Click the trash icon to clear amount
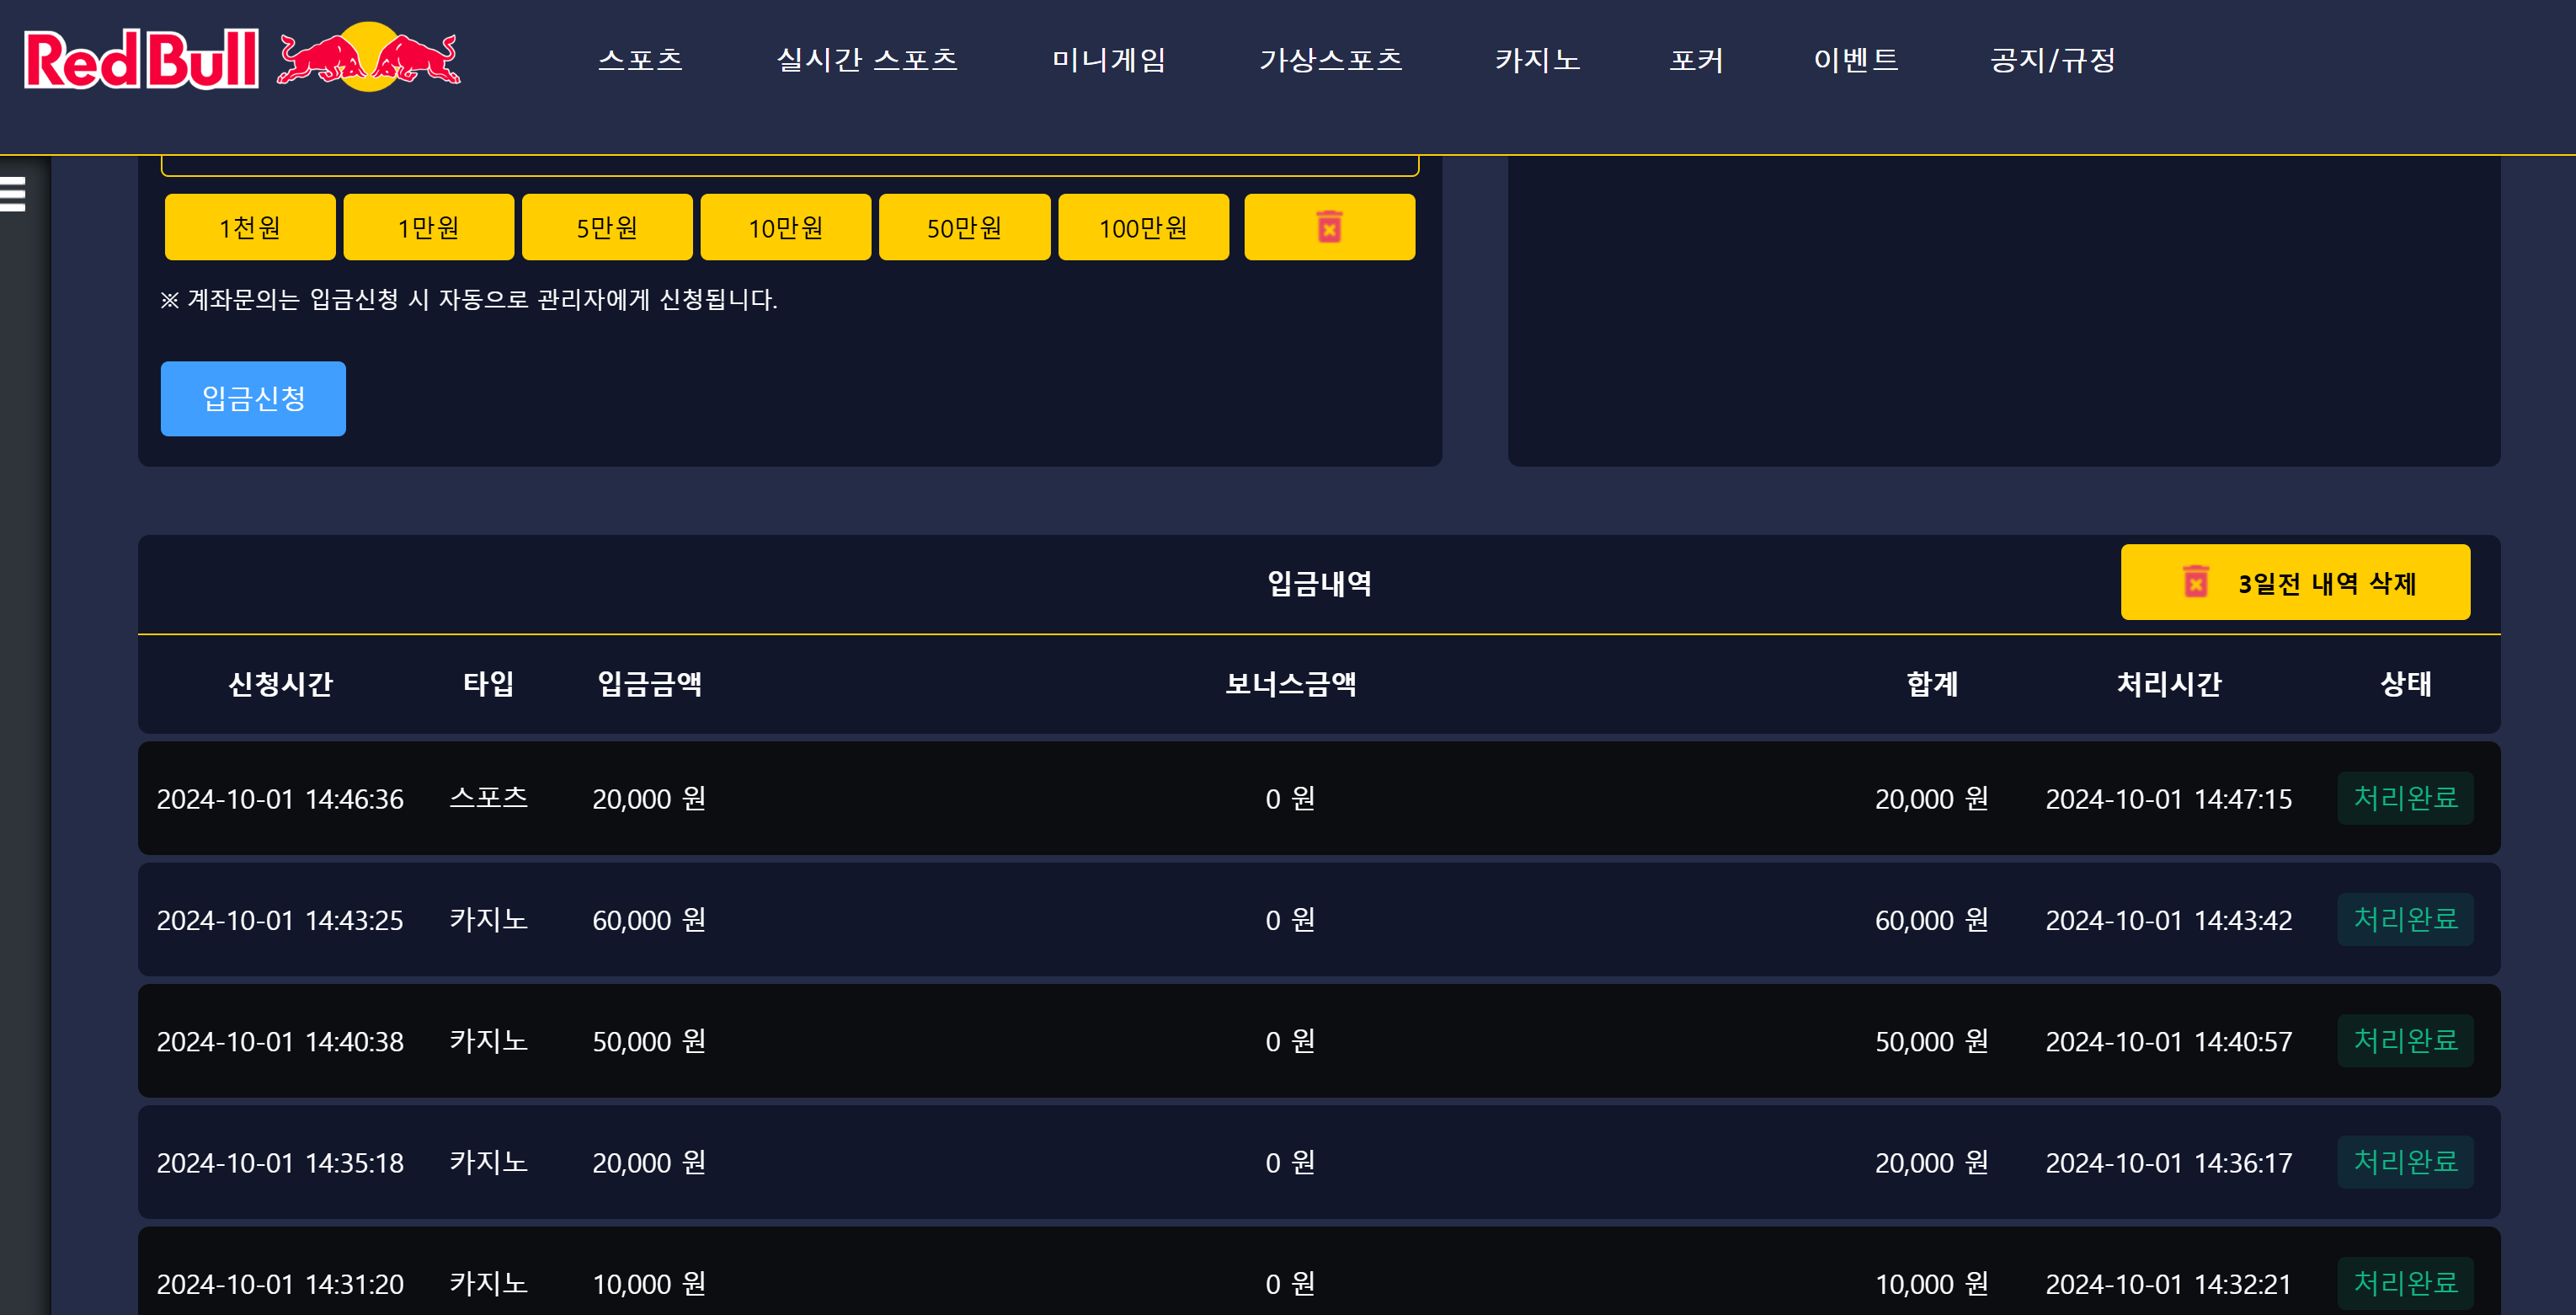 (x=1328, y=227)
